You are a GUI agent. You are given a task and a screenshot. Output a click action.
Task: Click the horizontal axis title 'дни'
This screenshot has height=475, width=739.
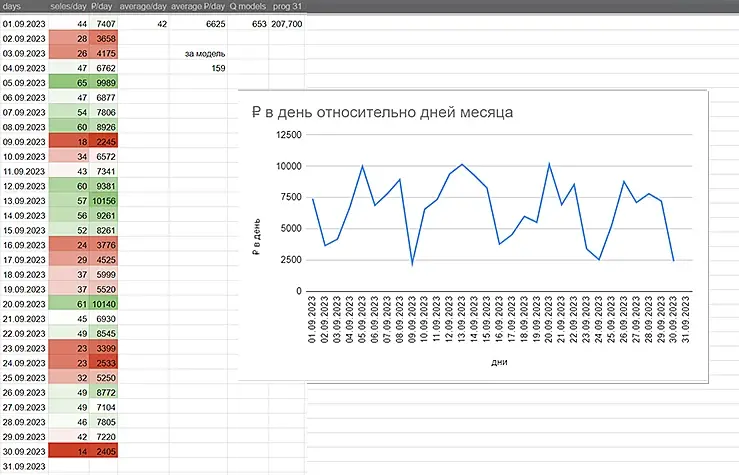click(x=499, y=362)
